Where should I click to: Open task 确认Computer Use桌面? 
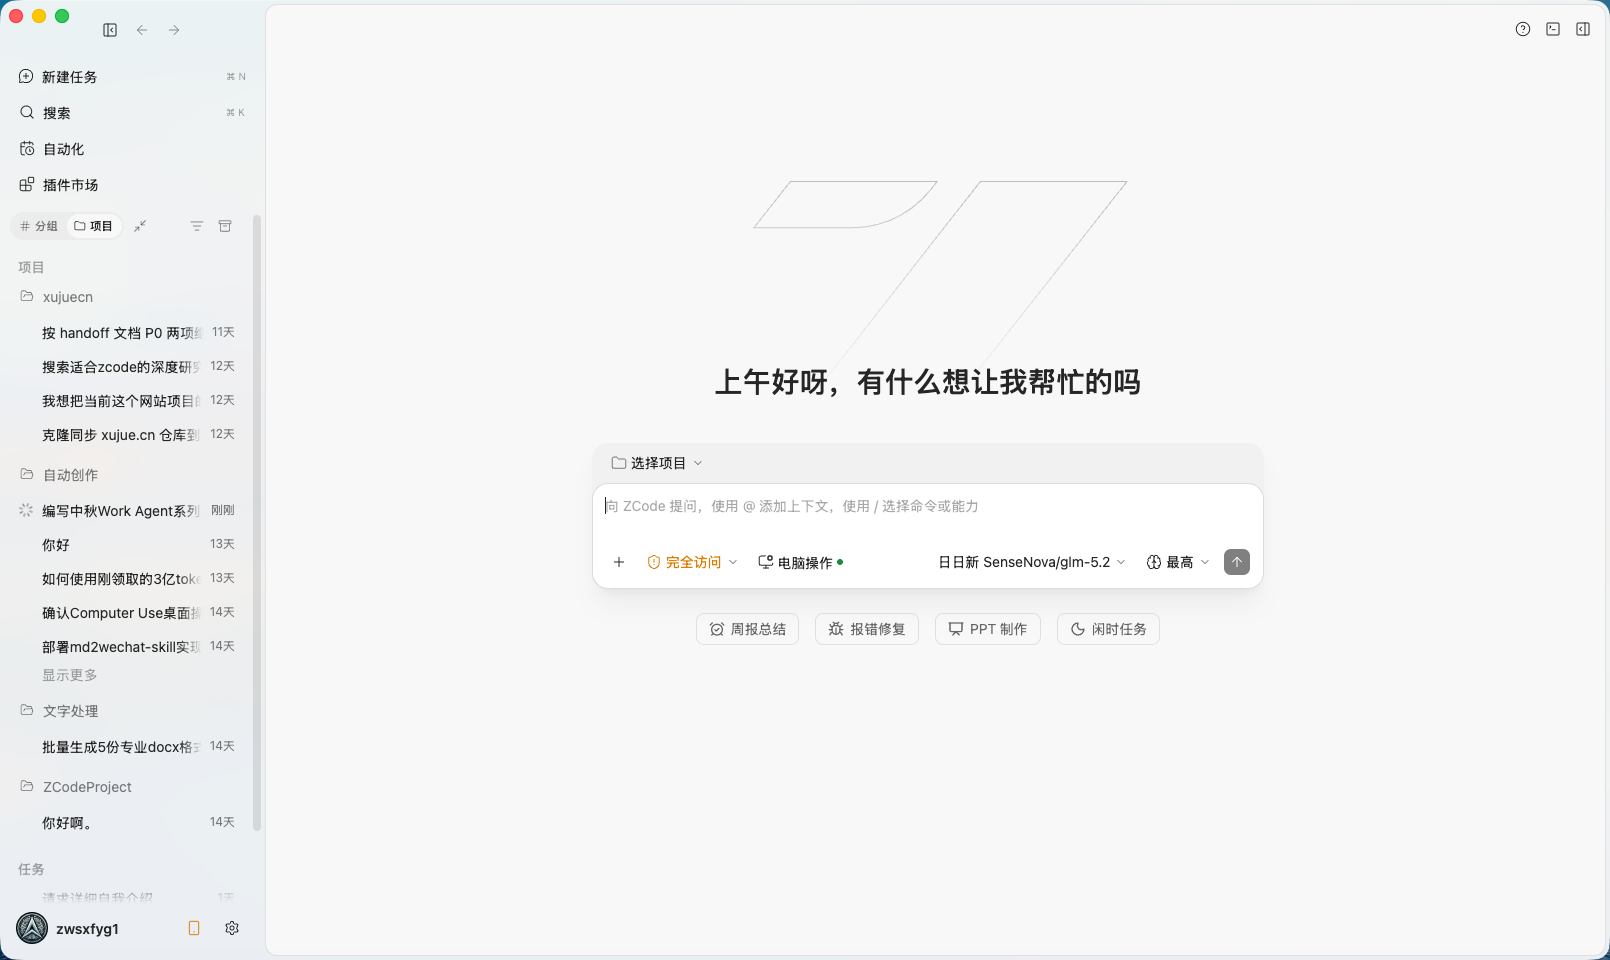[131, 613]
